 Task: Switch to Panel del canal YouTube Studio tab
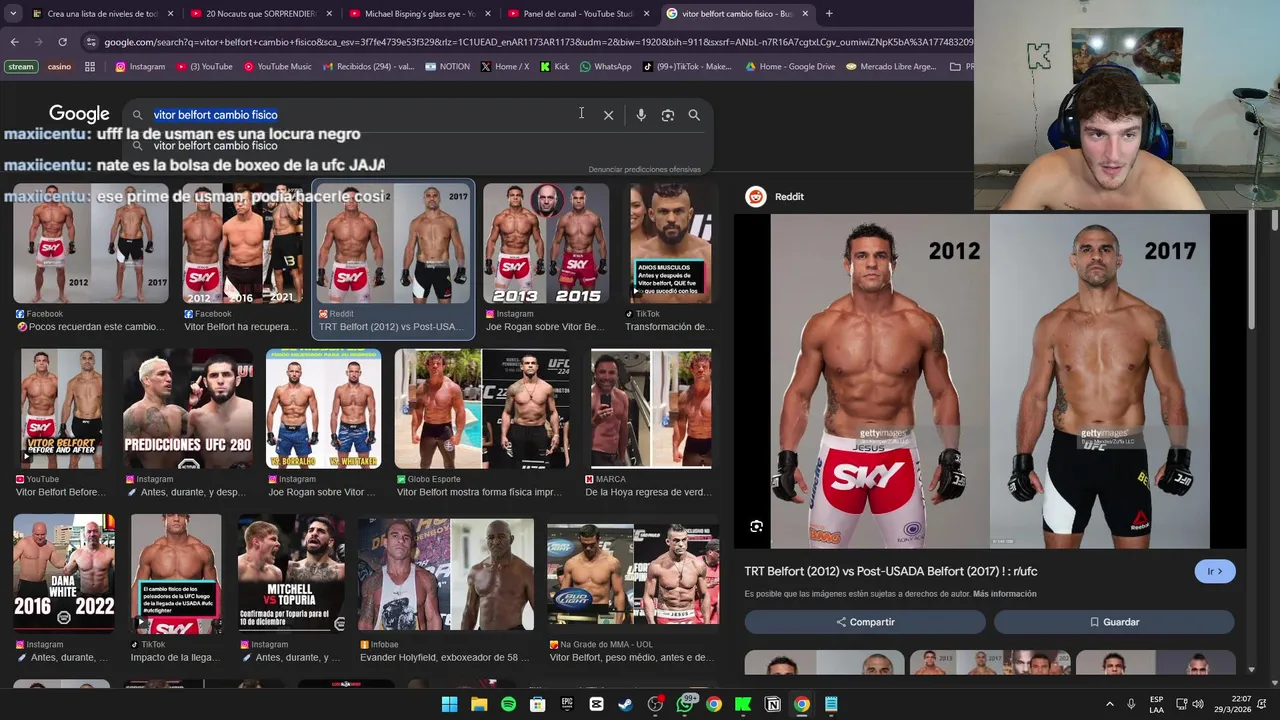pyautogui.click(x=578, y=14)
